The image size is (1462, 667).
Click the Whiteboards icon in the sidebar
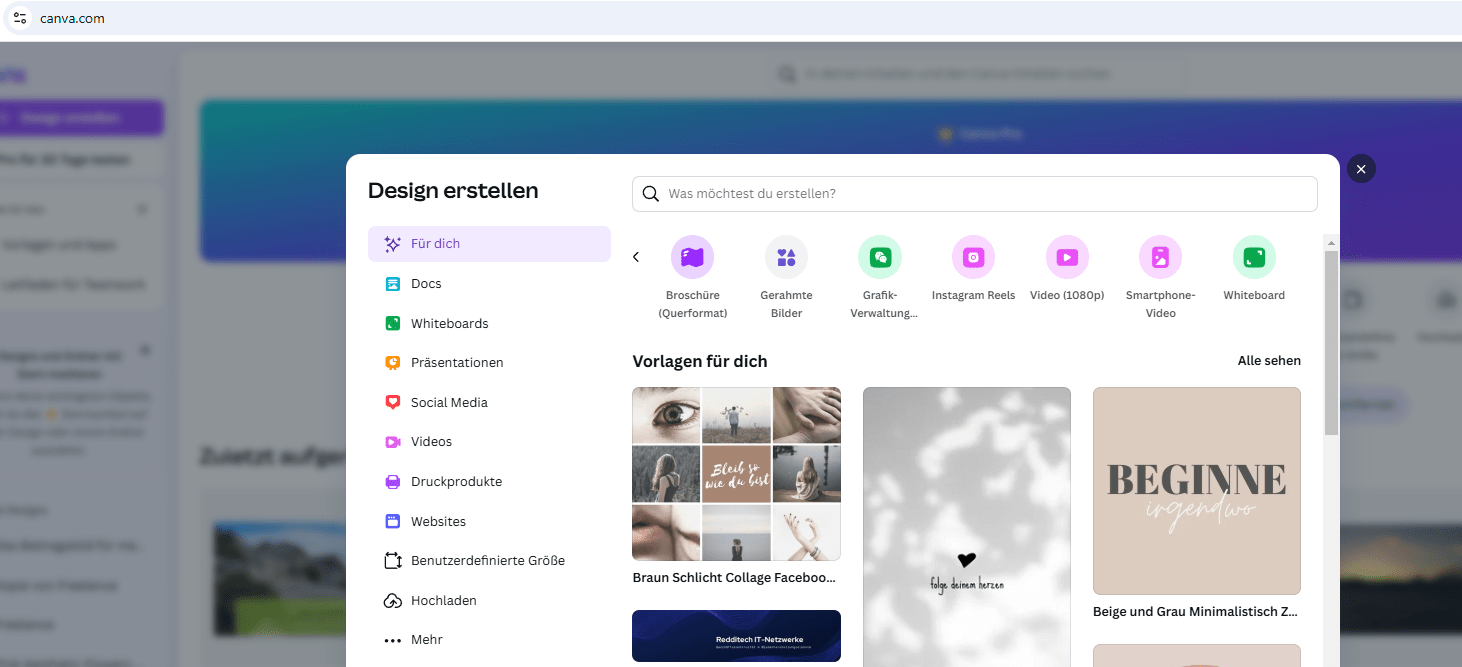coord(393,323)
